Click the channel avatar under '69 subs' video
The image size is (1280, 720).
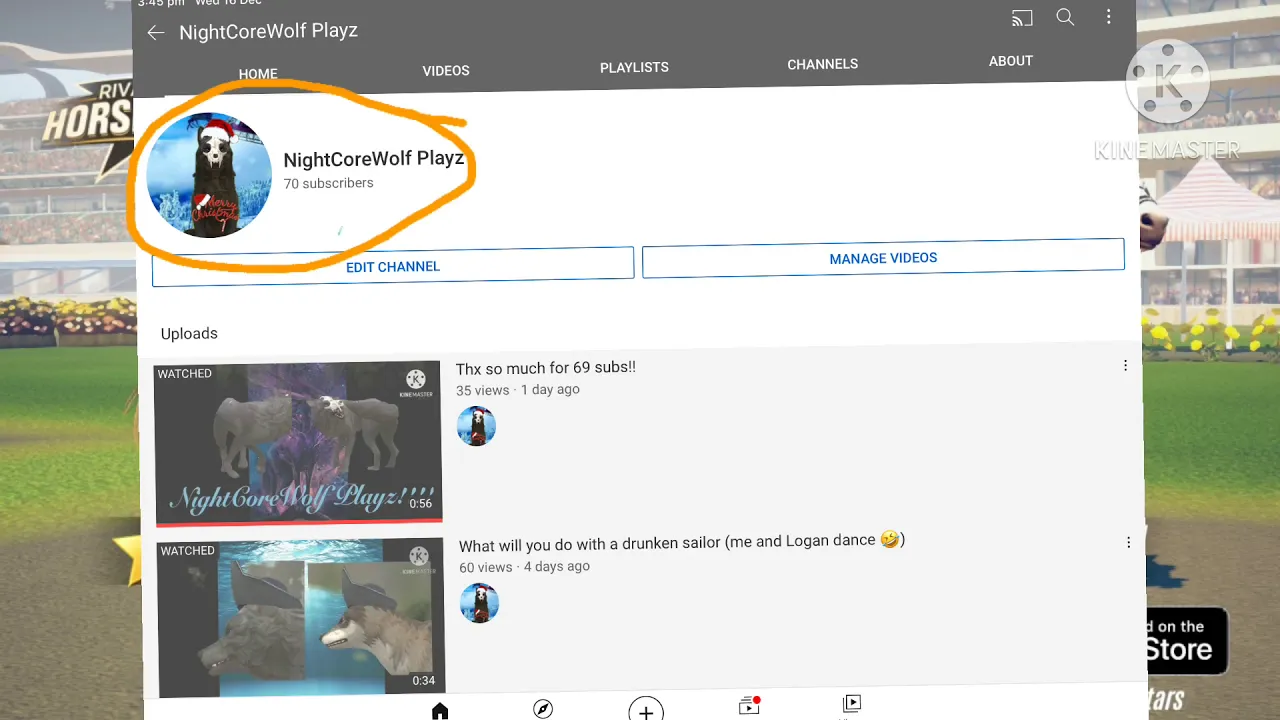[x=476, y=426]
